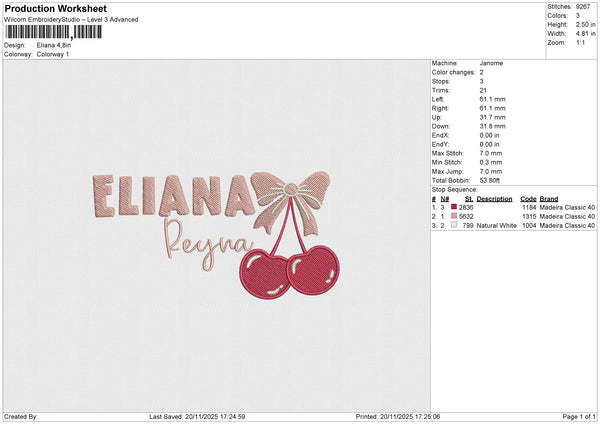The height and width of the screenshot is (424, 600).
Task: Click the red color swatch for thread 1184
Action: click(x=454, y=207)
